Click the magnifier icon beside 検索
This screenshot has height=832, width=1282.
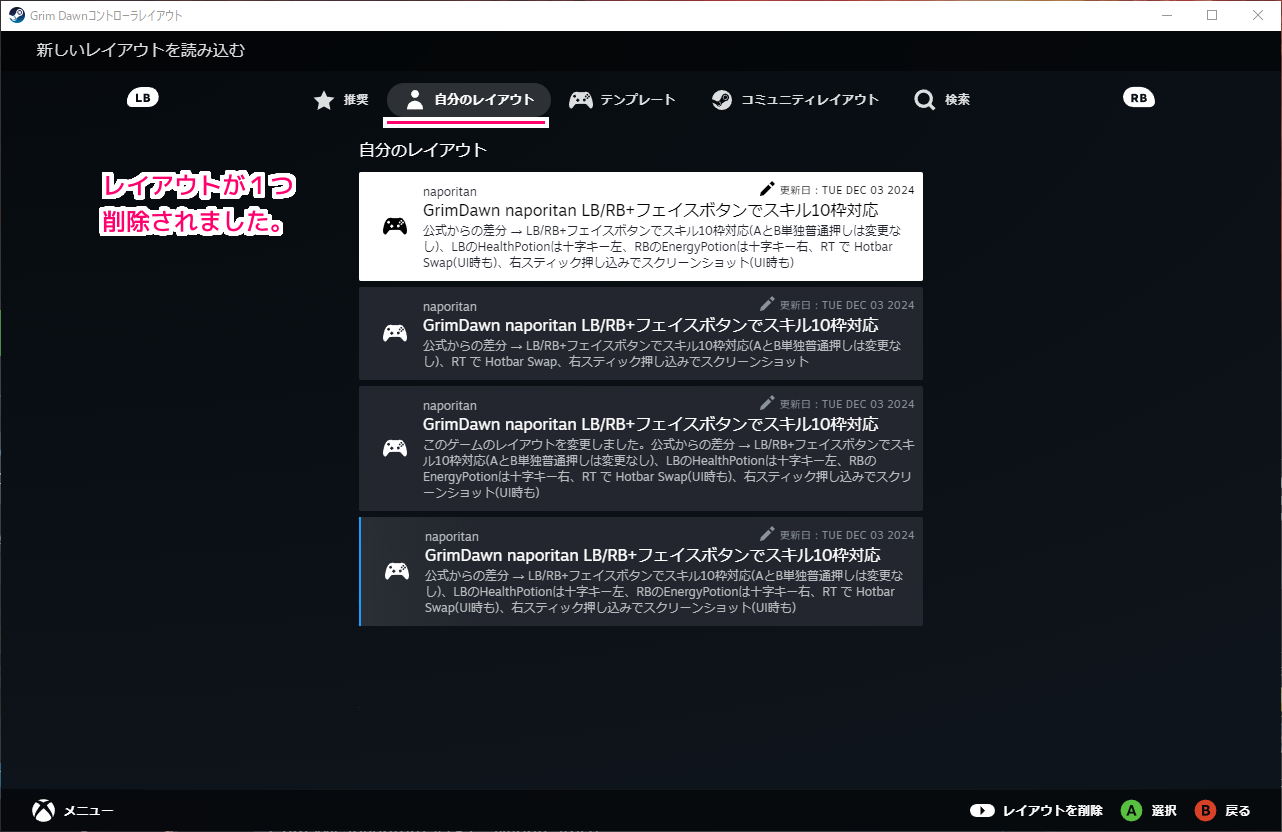pyautogui.click(x=925, y=100)
